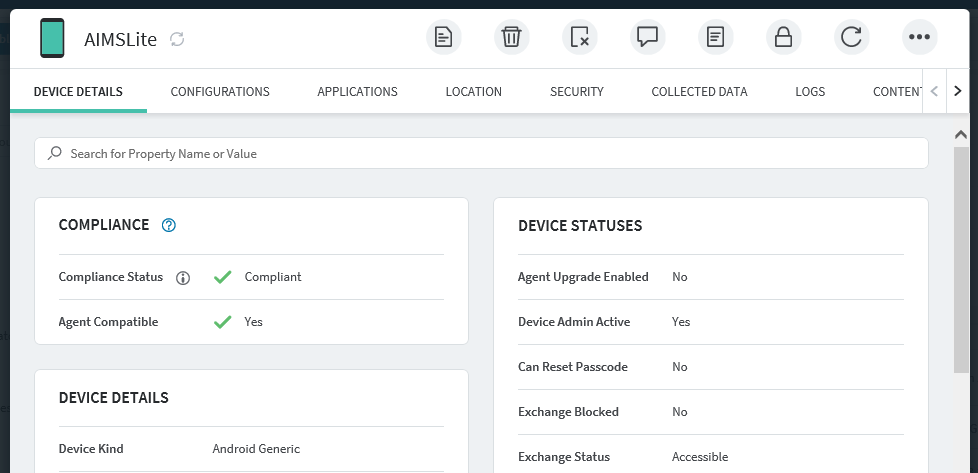The width and height of the screenshot is (978, 473).
Task: Click the vertical scrollbar up arrow
Action: coord(960,134)
